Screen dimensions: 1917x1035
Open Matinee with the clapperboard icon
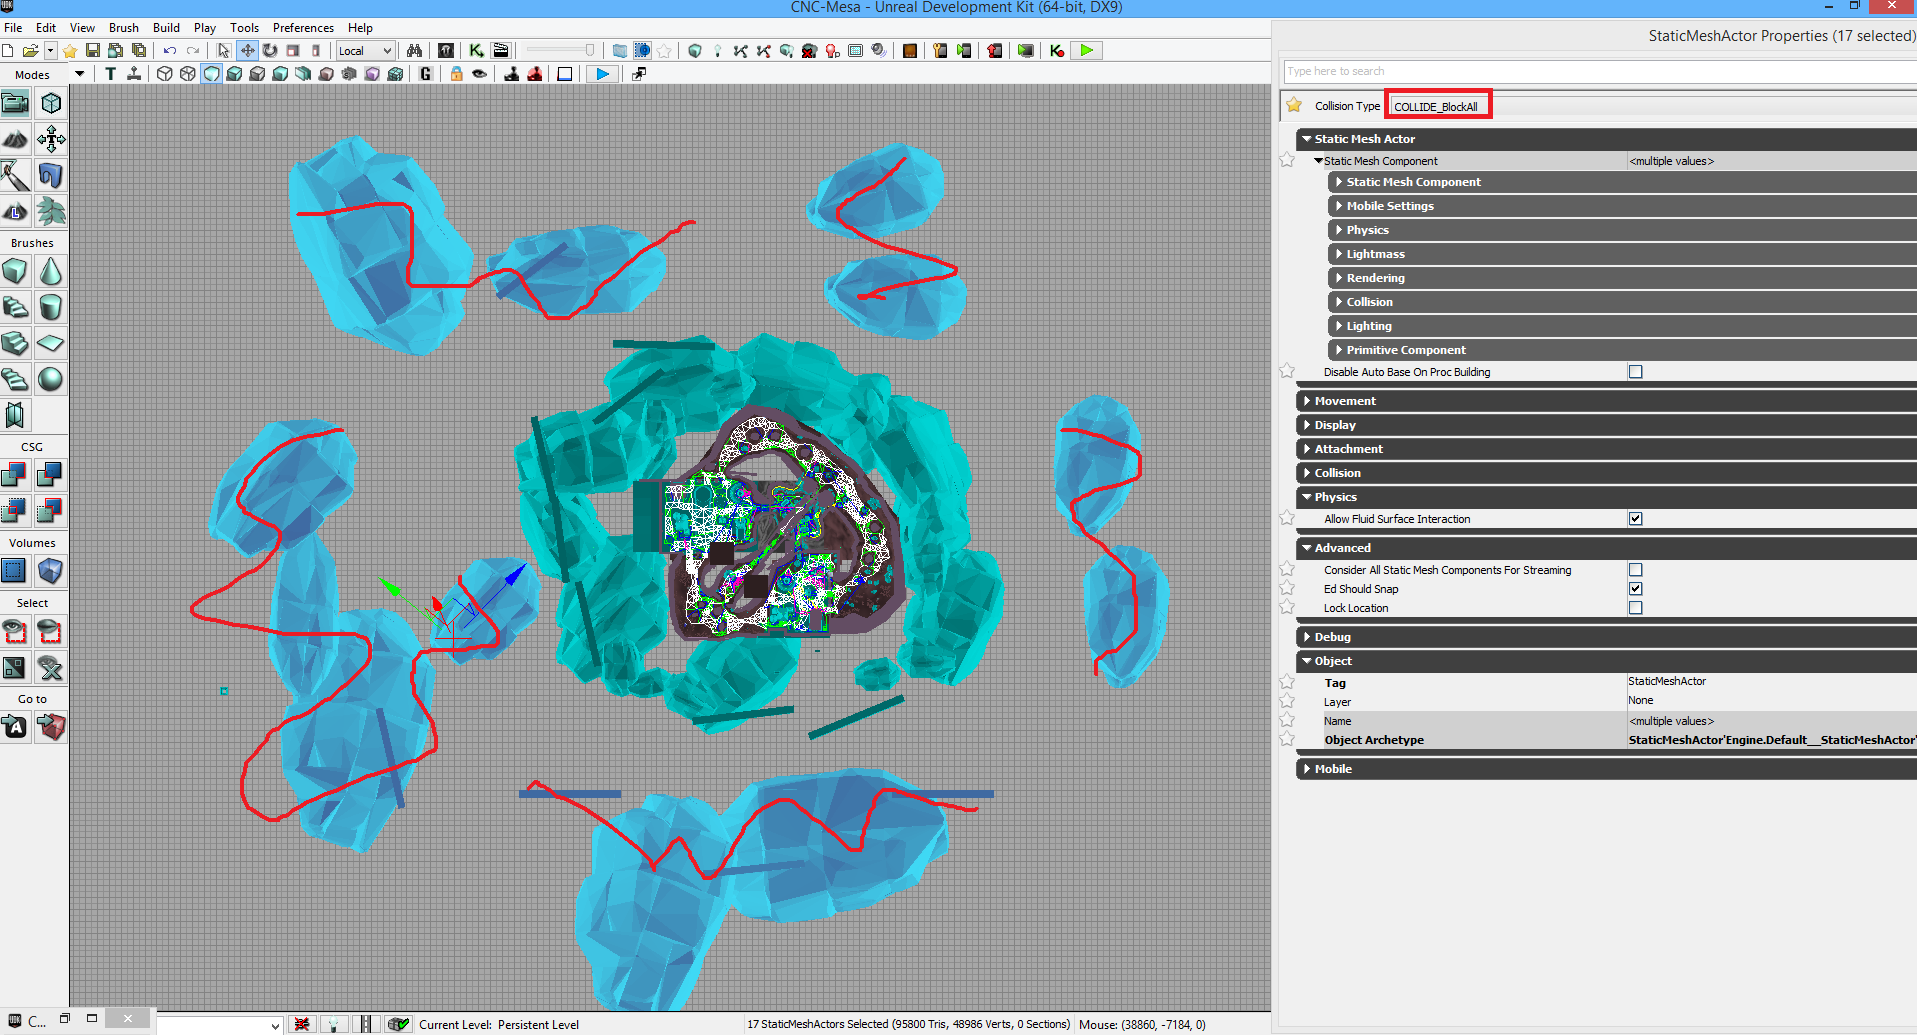pos(501,51)
